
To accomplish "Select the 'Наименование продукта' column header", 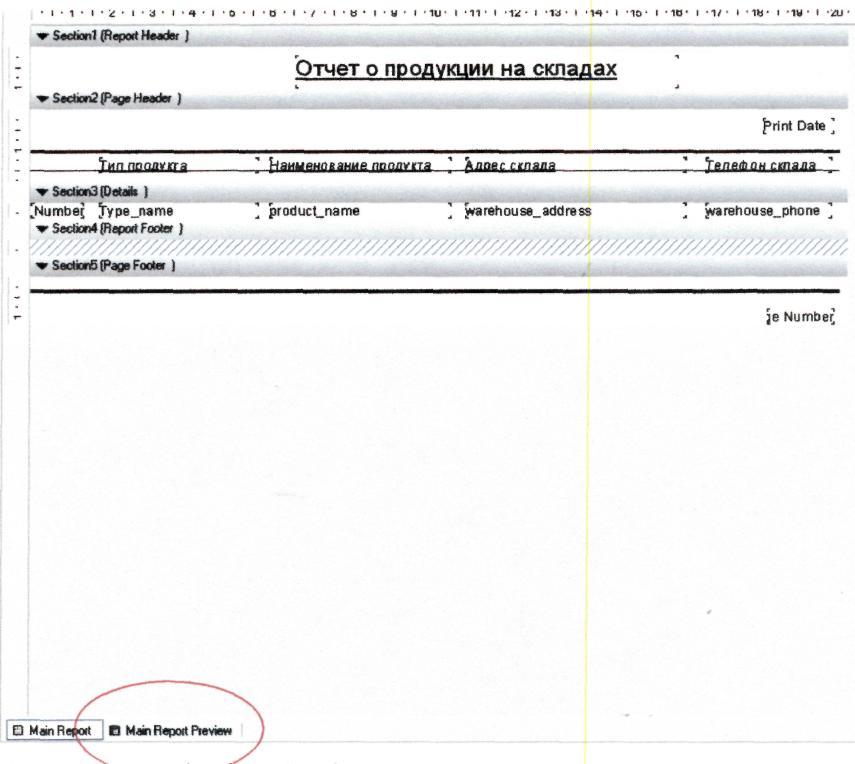I will point(360,165).
